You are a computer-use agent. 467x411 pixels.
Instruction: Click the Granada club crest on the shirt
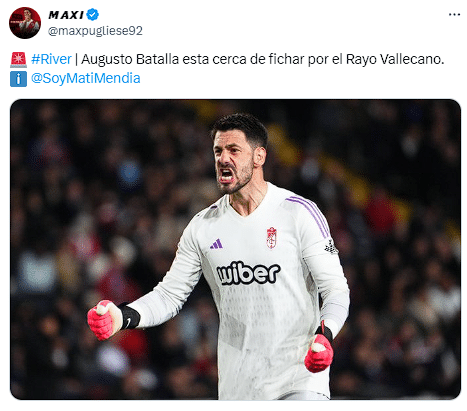[x=271, y=238]
